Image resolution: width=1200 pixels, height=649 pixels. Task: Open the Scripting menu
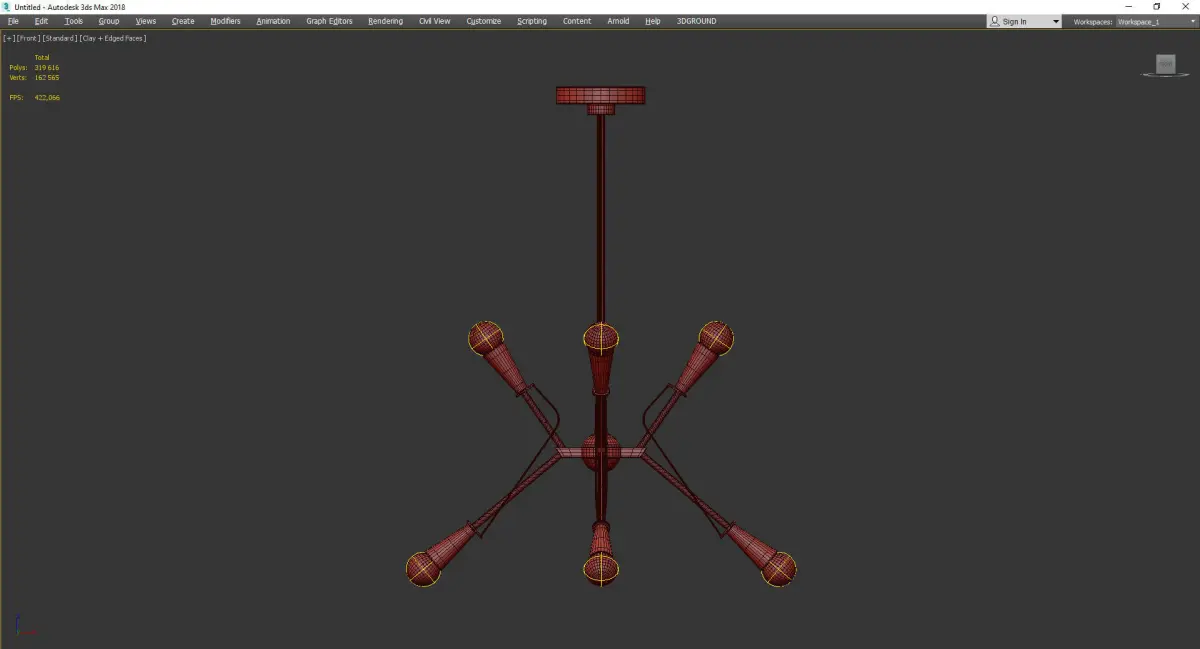click(x=532, y=21)
